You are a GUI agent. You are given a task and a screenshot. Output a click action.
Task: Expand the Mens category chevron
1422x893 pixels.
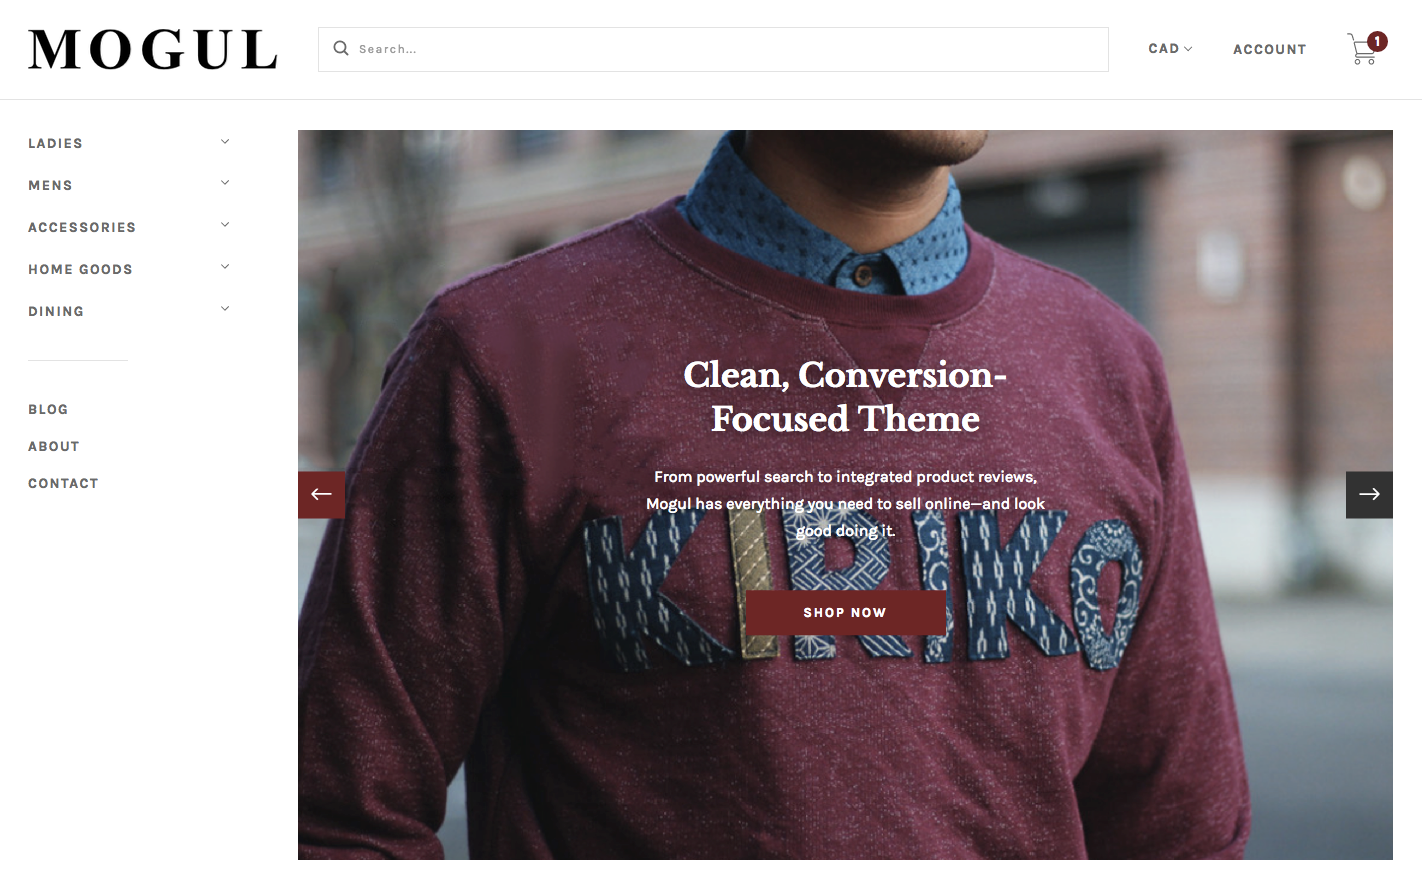225,183
